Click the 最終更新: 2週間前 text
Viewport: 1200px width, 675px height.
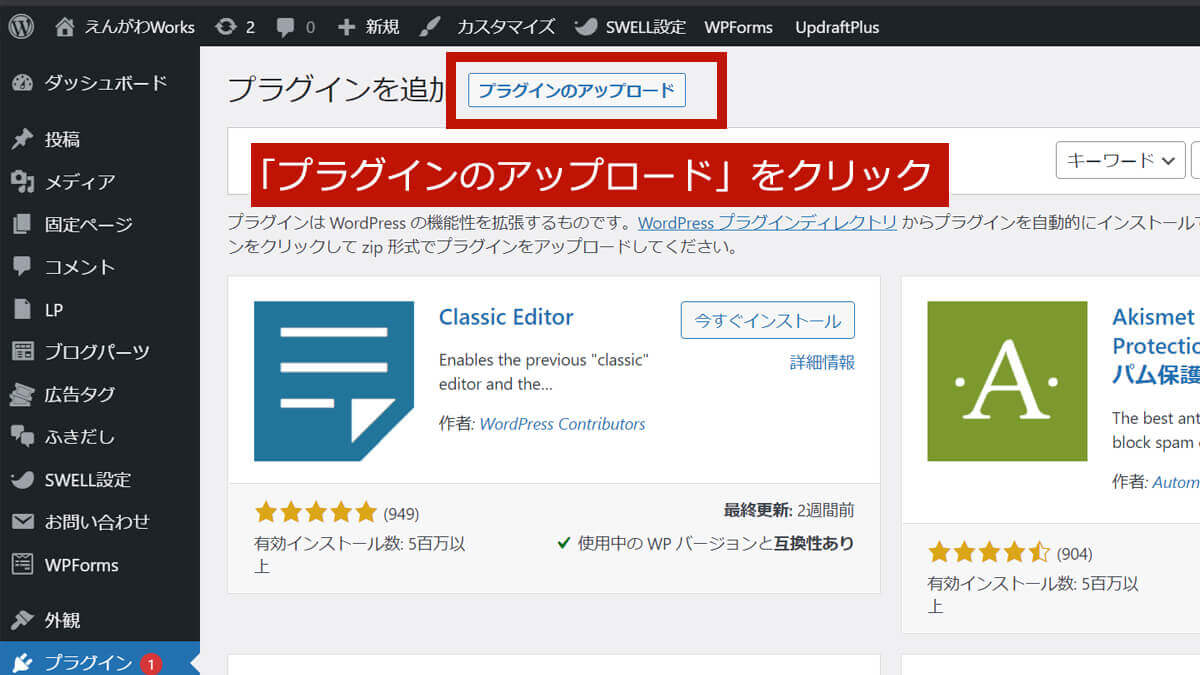(789, 510)
